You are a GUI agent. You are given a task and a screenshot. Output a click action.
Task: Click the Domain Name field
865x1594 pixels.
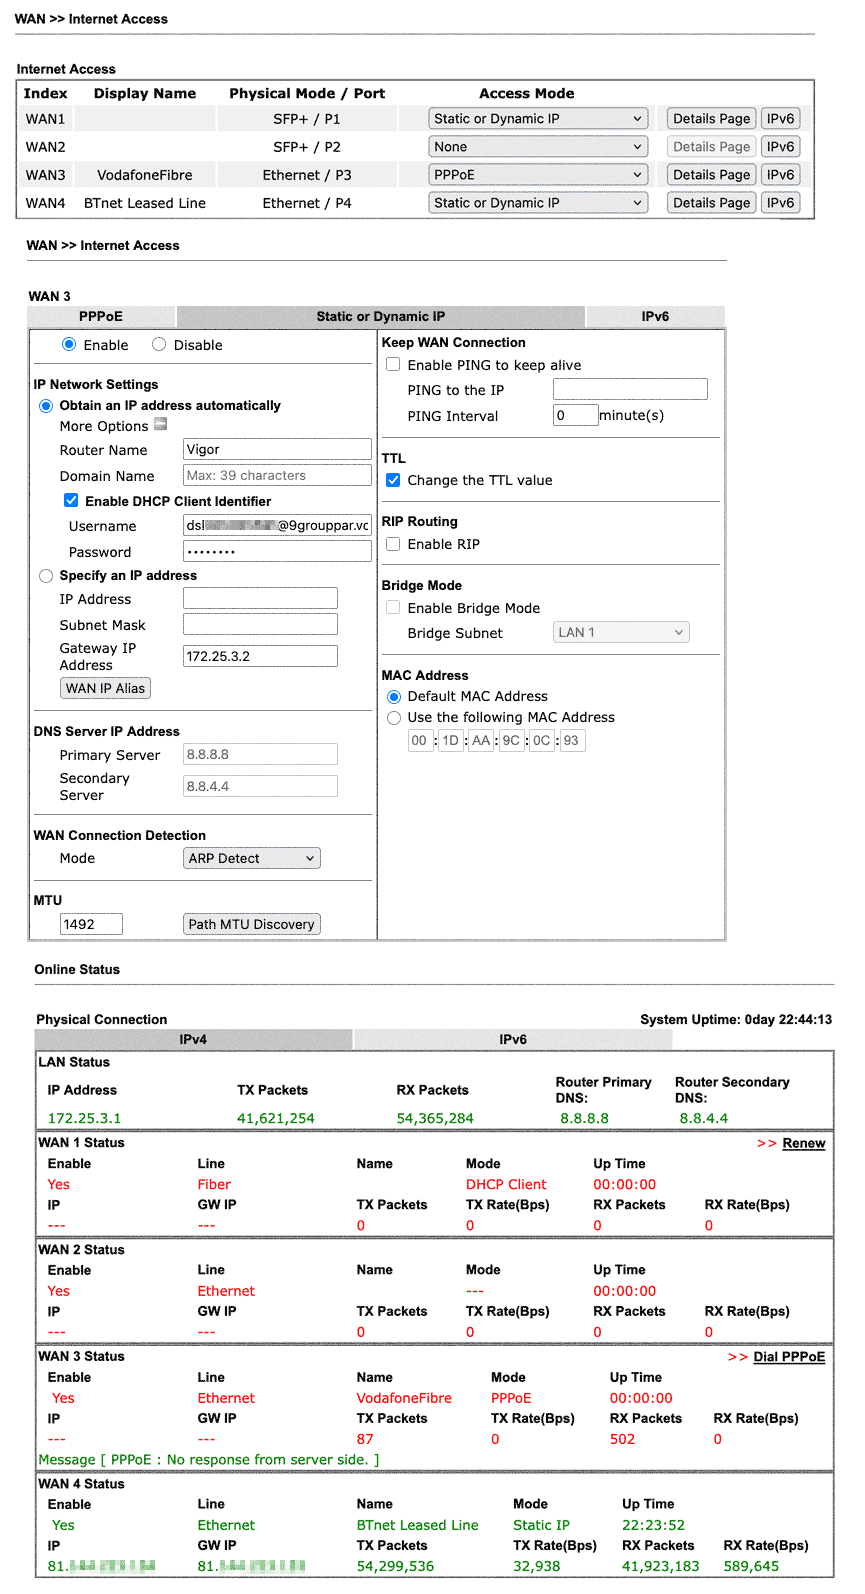click(x=277, y=475)
